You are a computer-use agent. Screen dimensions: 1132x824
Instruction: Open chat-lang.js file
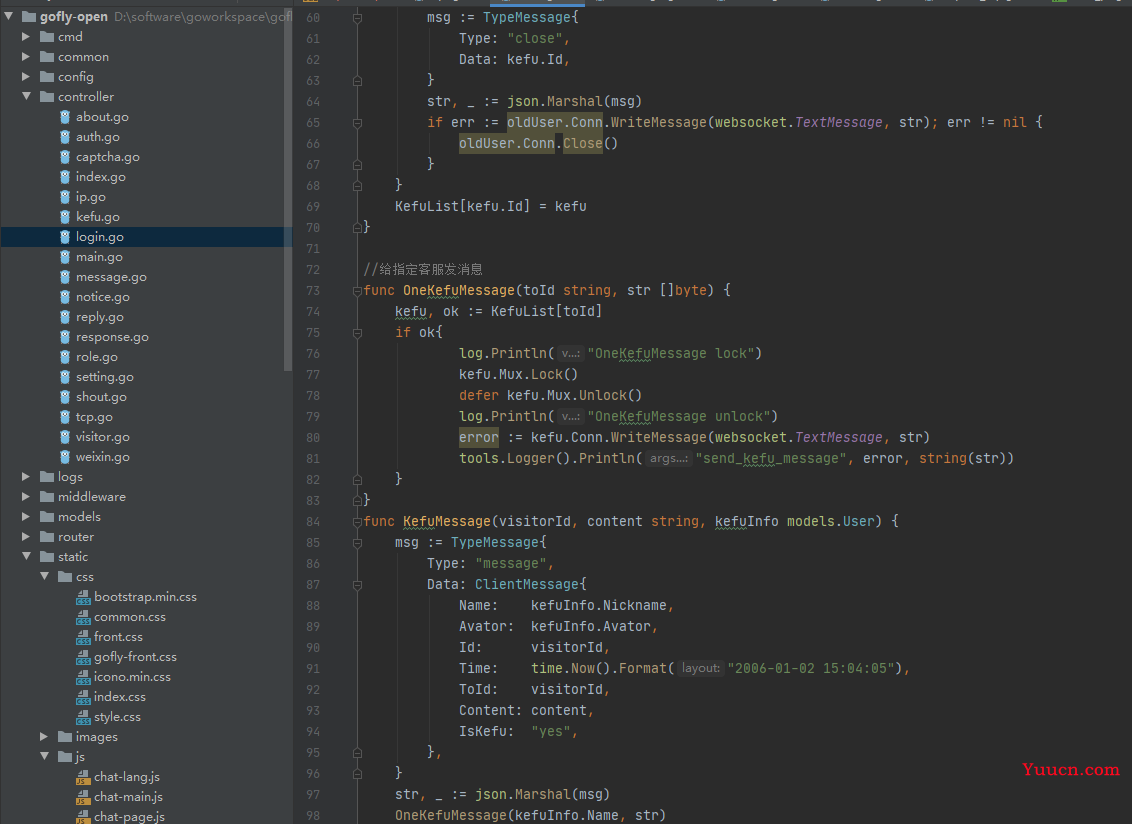(x=126, y=776)
